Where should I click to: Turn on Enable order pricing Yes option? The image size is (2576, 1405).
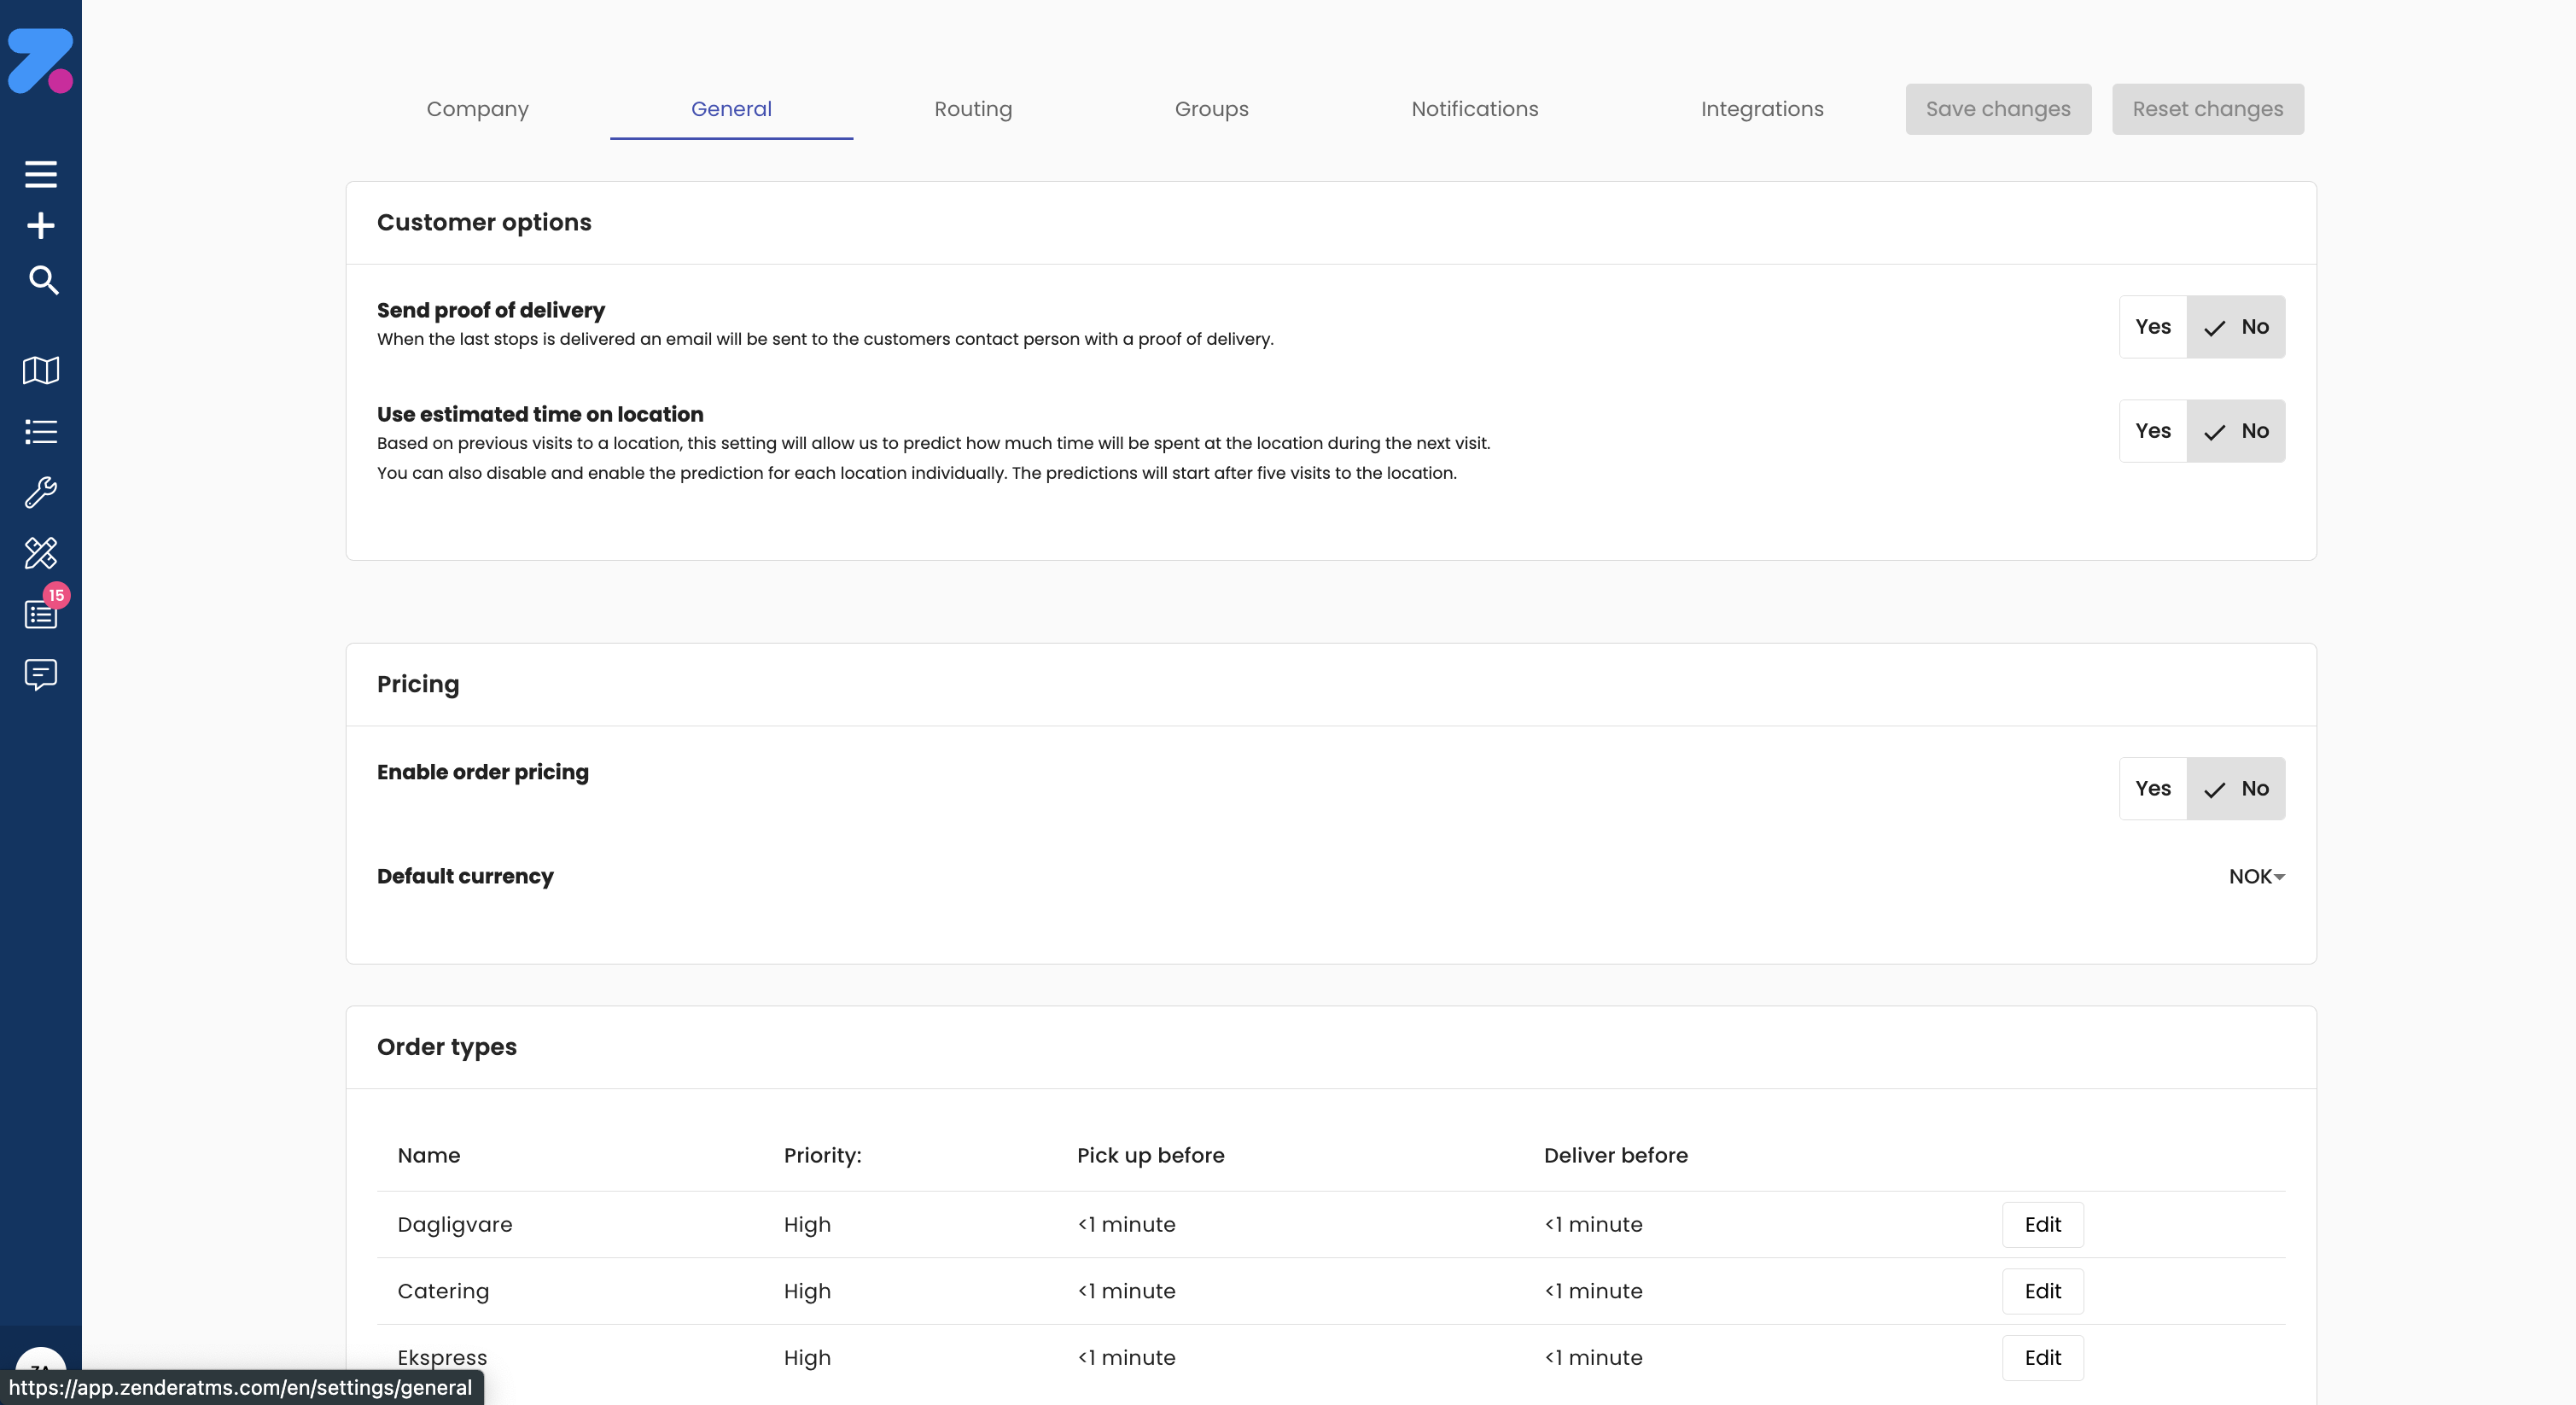[x=2152, y=789]
